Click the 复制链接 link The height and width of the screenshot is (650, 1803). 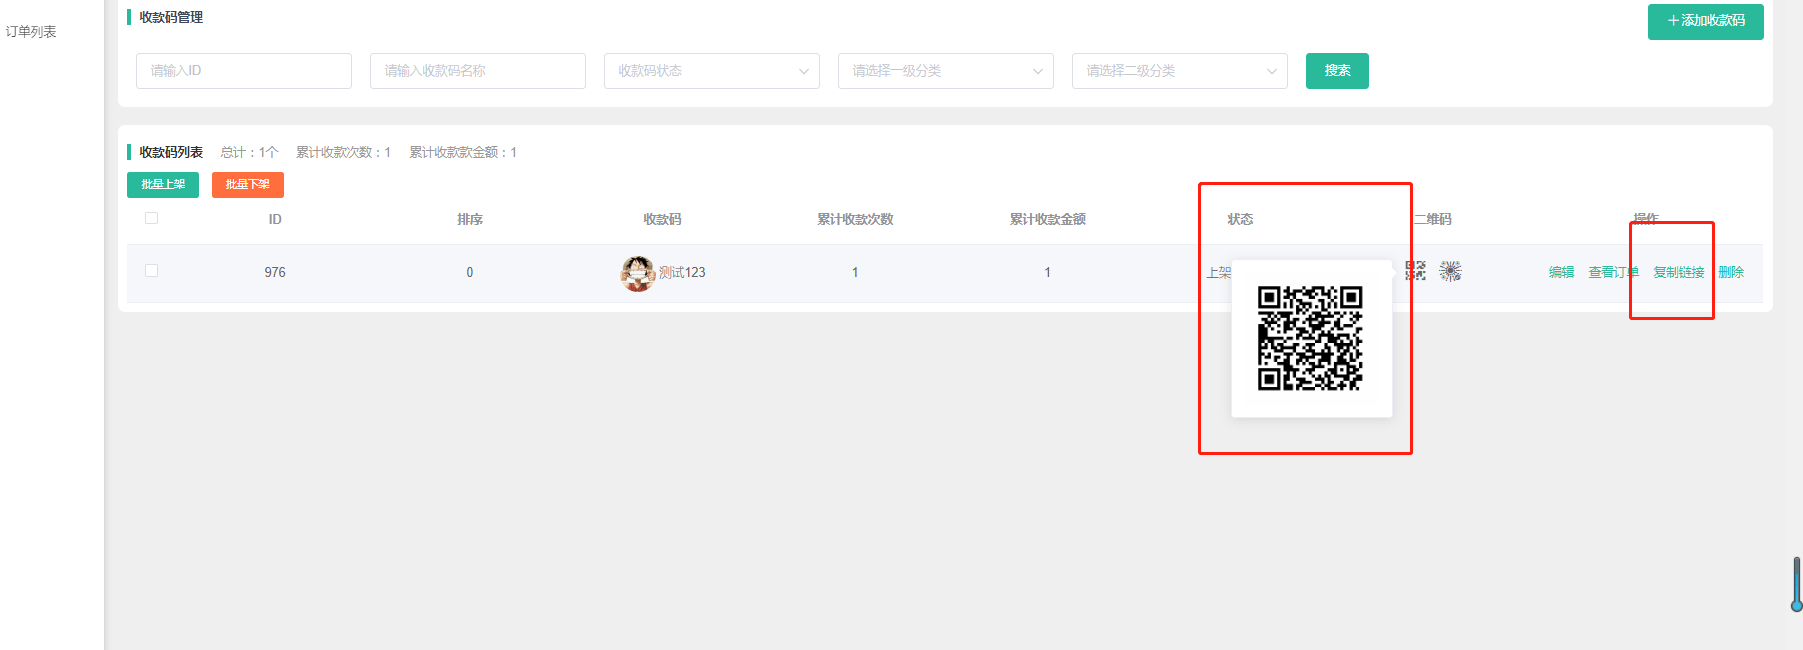click(x=1678, y=272)
